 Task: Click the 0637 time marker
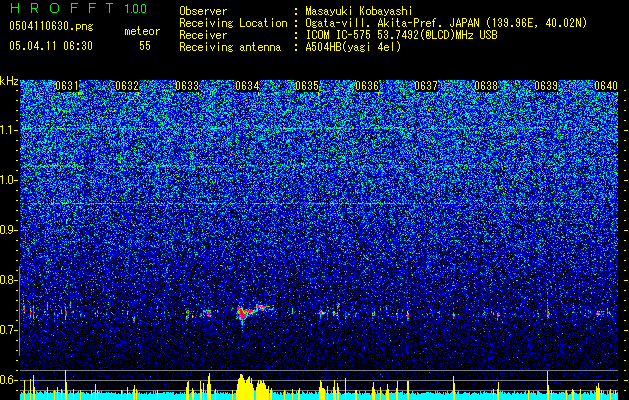coord(426,86)
